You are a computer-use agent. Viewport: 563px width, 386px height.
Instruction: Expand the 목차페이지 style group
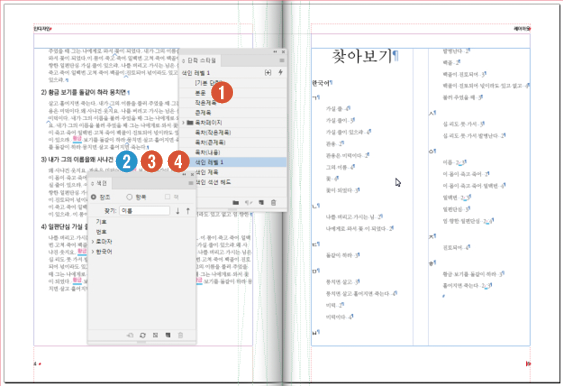183,122
